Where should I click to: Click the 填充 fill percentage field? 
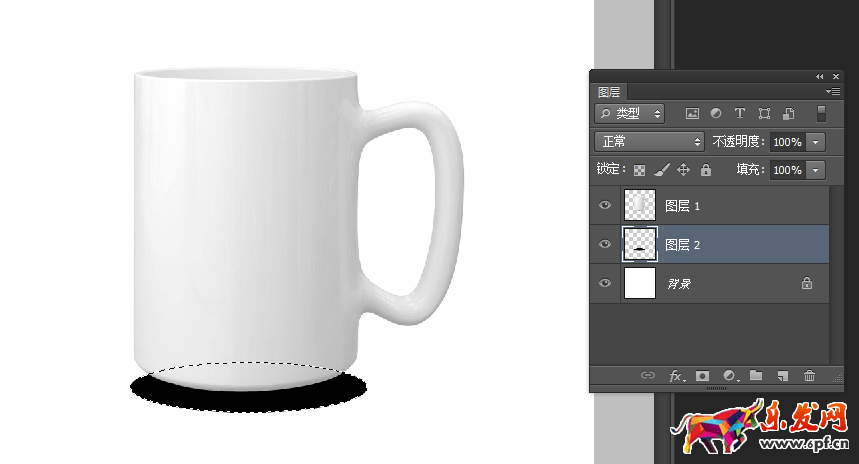pos(787,170)
